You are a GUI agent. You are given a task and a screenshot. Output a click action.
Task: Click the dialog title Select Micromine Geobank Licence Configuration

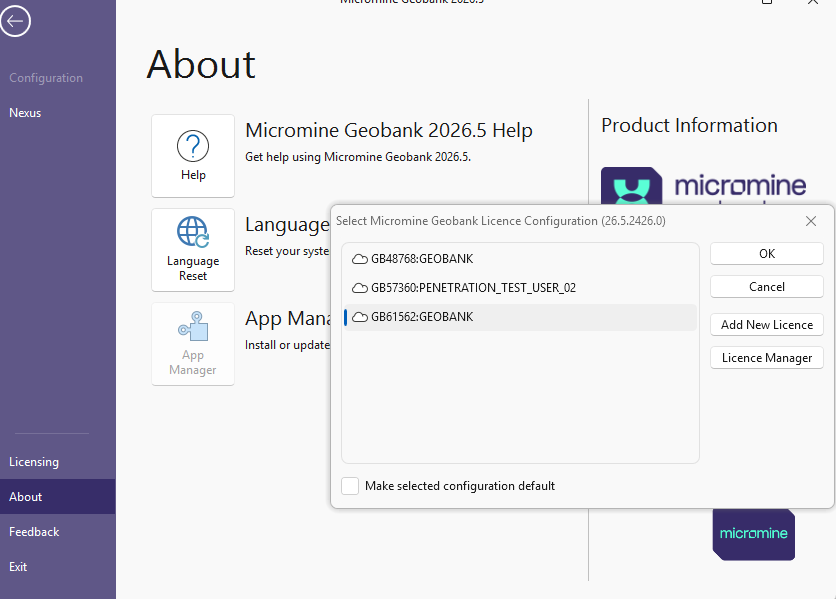(501, 221)
